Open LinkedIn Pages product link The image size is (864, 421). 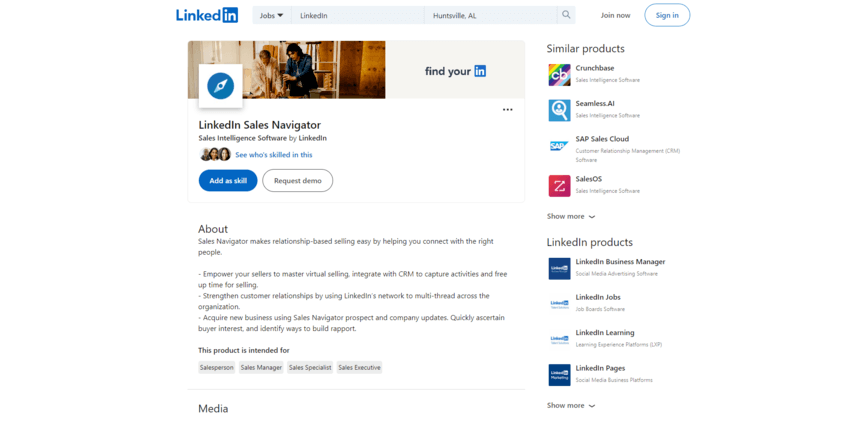point(601,368)
